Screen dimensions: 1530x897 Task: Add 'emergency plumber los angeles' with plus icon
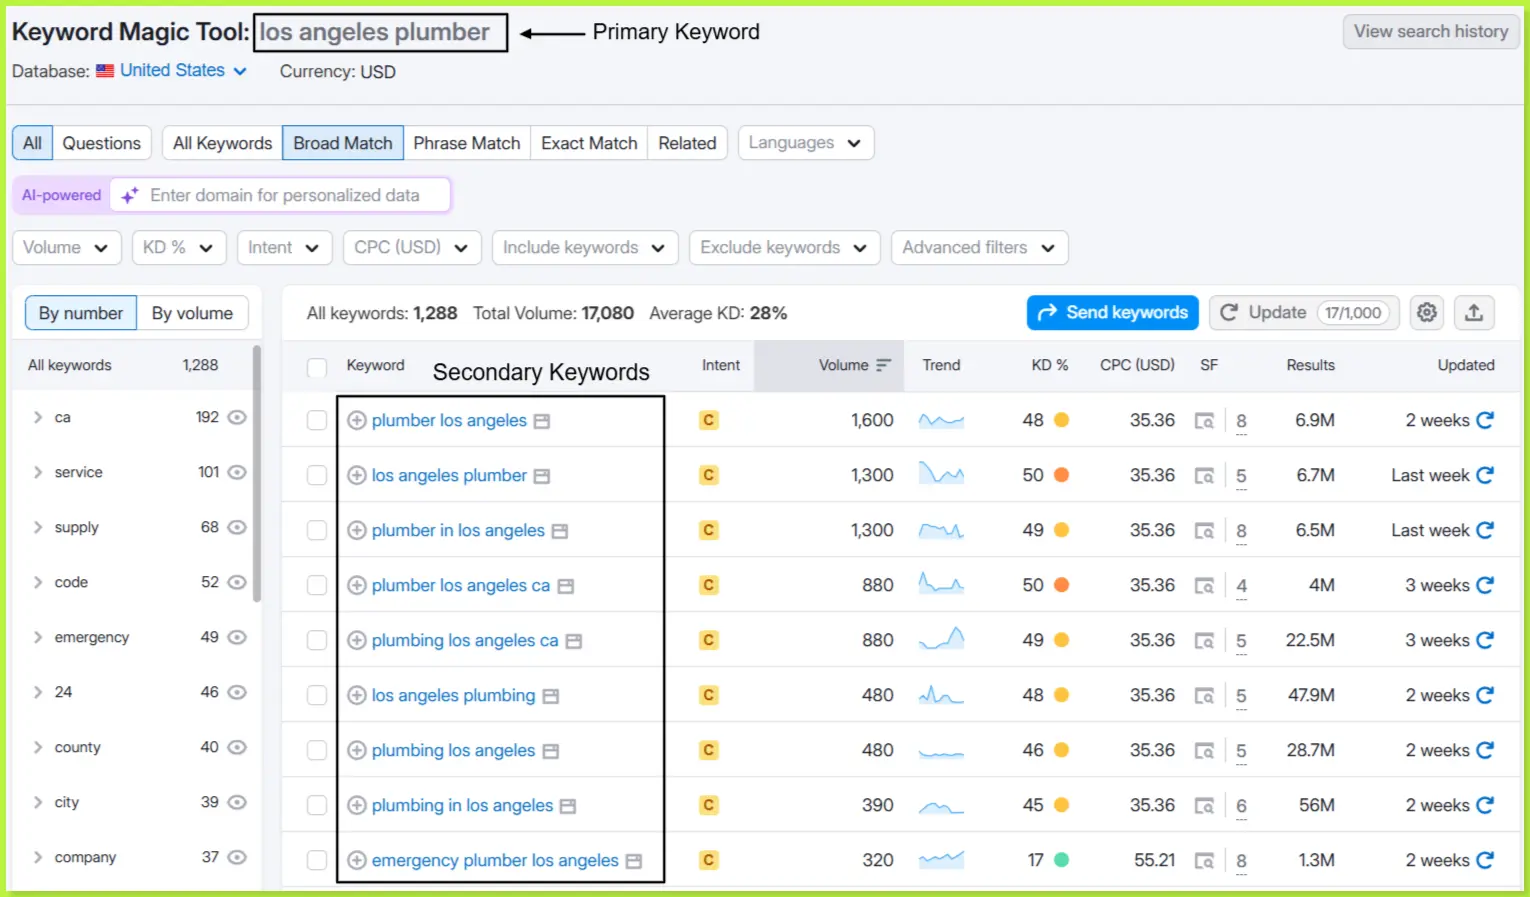pos(356,861)
